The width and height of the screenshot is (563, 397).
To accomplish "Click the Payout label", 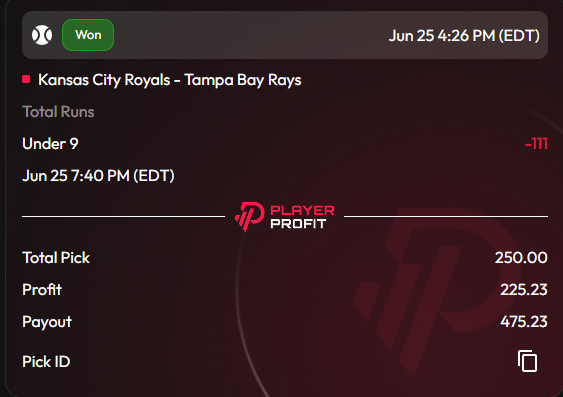I will pos(47,322).
